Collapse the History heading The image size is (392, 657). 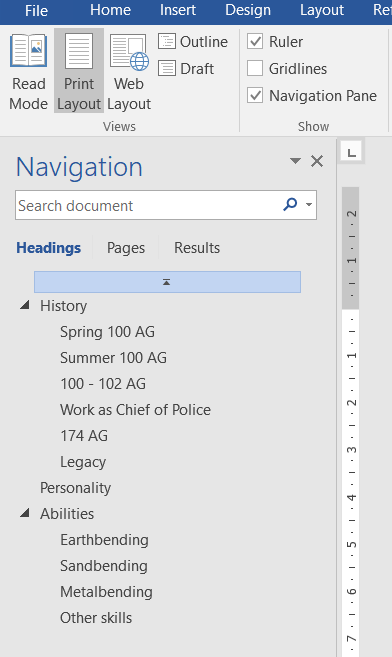[25, 305]
